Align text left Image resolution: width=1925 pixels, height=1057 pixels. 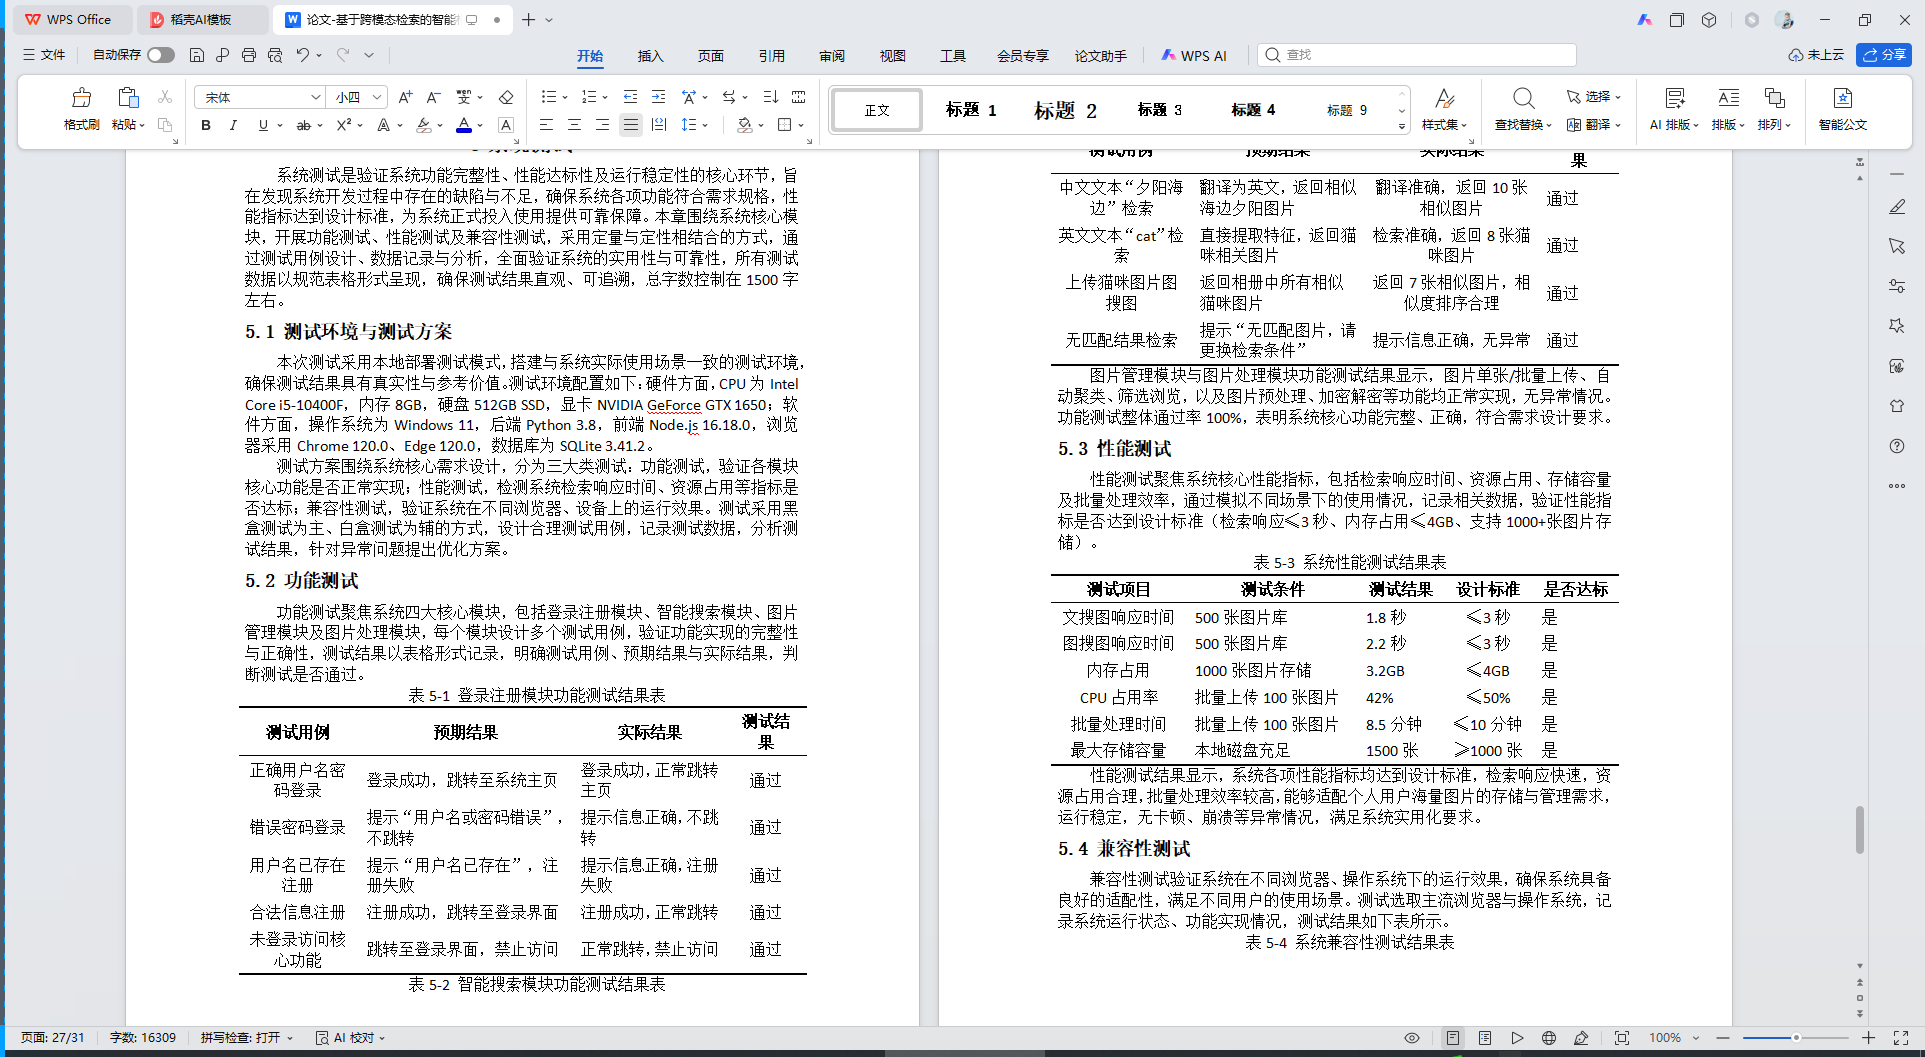click(x=546, y=125)
